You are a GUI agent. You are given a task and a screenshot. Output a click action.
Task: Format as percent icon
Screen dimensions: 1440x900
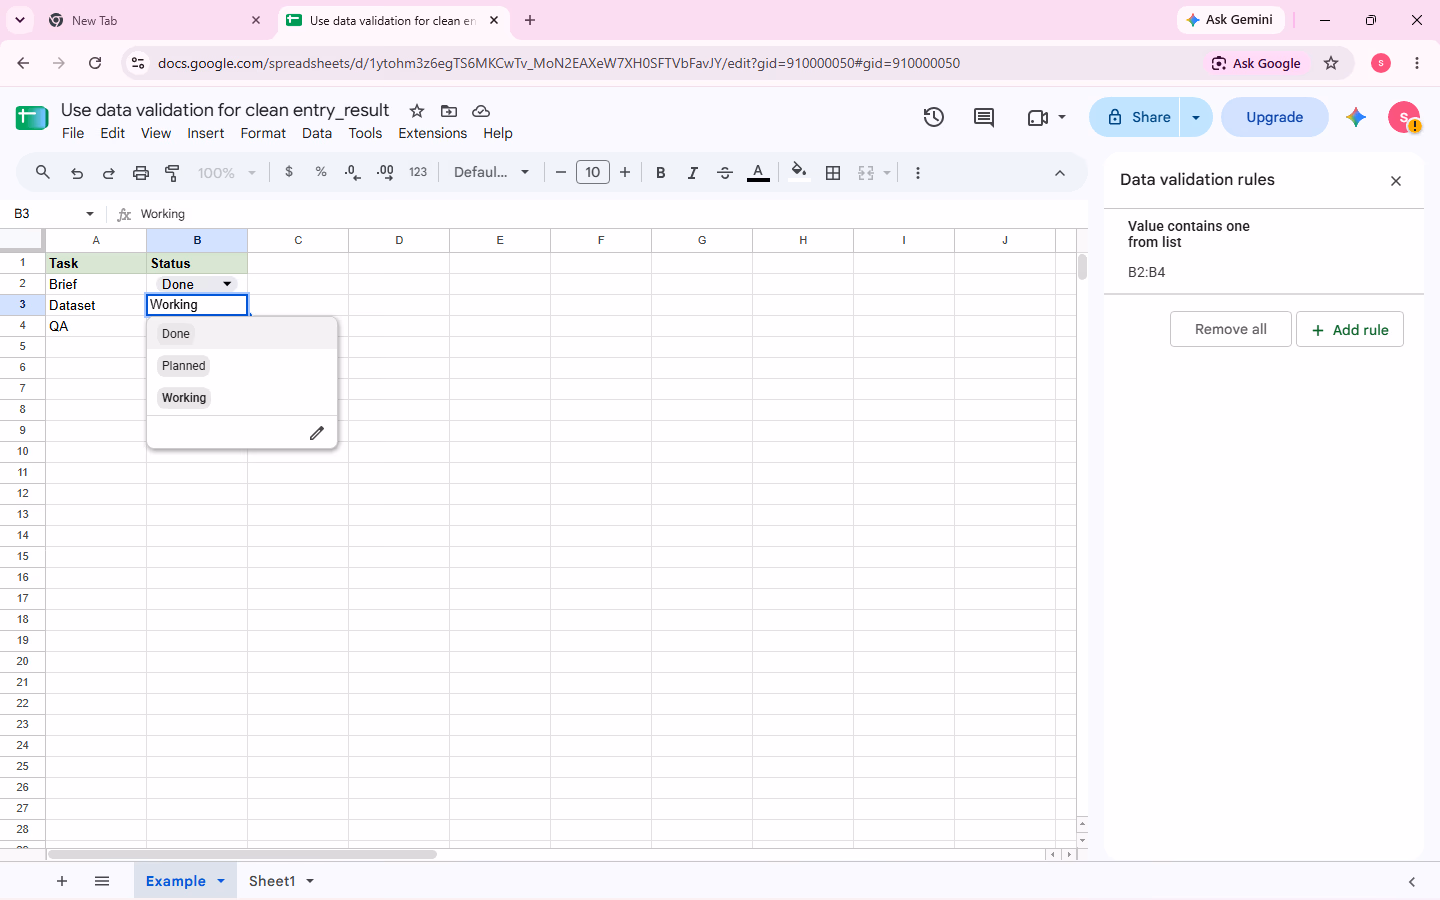[x=321, y=172]
